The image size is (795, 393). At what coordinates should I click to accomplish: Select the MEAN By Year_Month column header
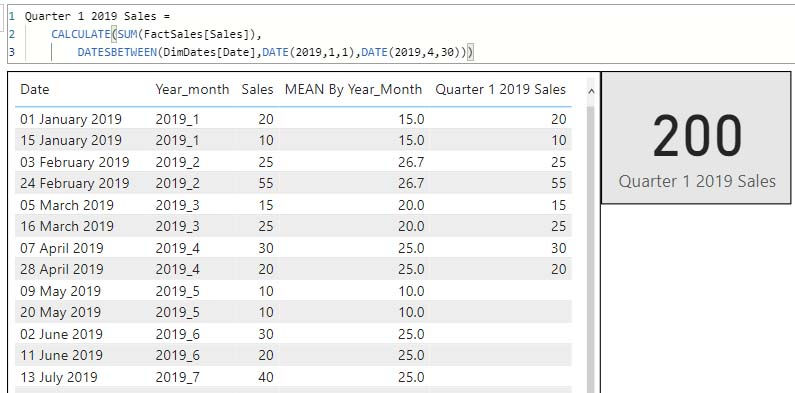pyautogui.click(x=353, y=90)
